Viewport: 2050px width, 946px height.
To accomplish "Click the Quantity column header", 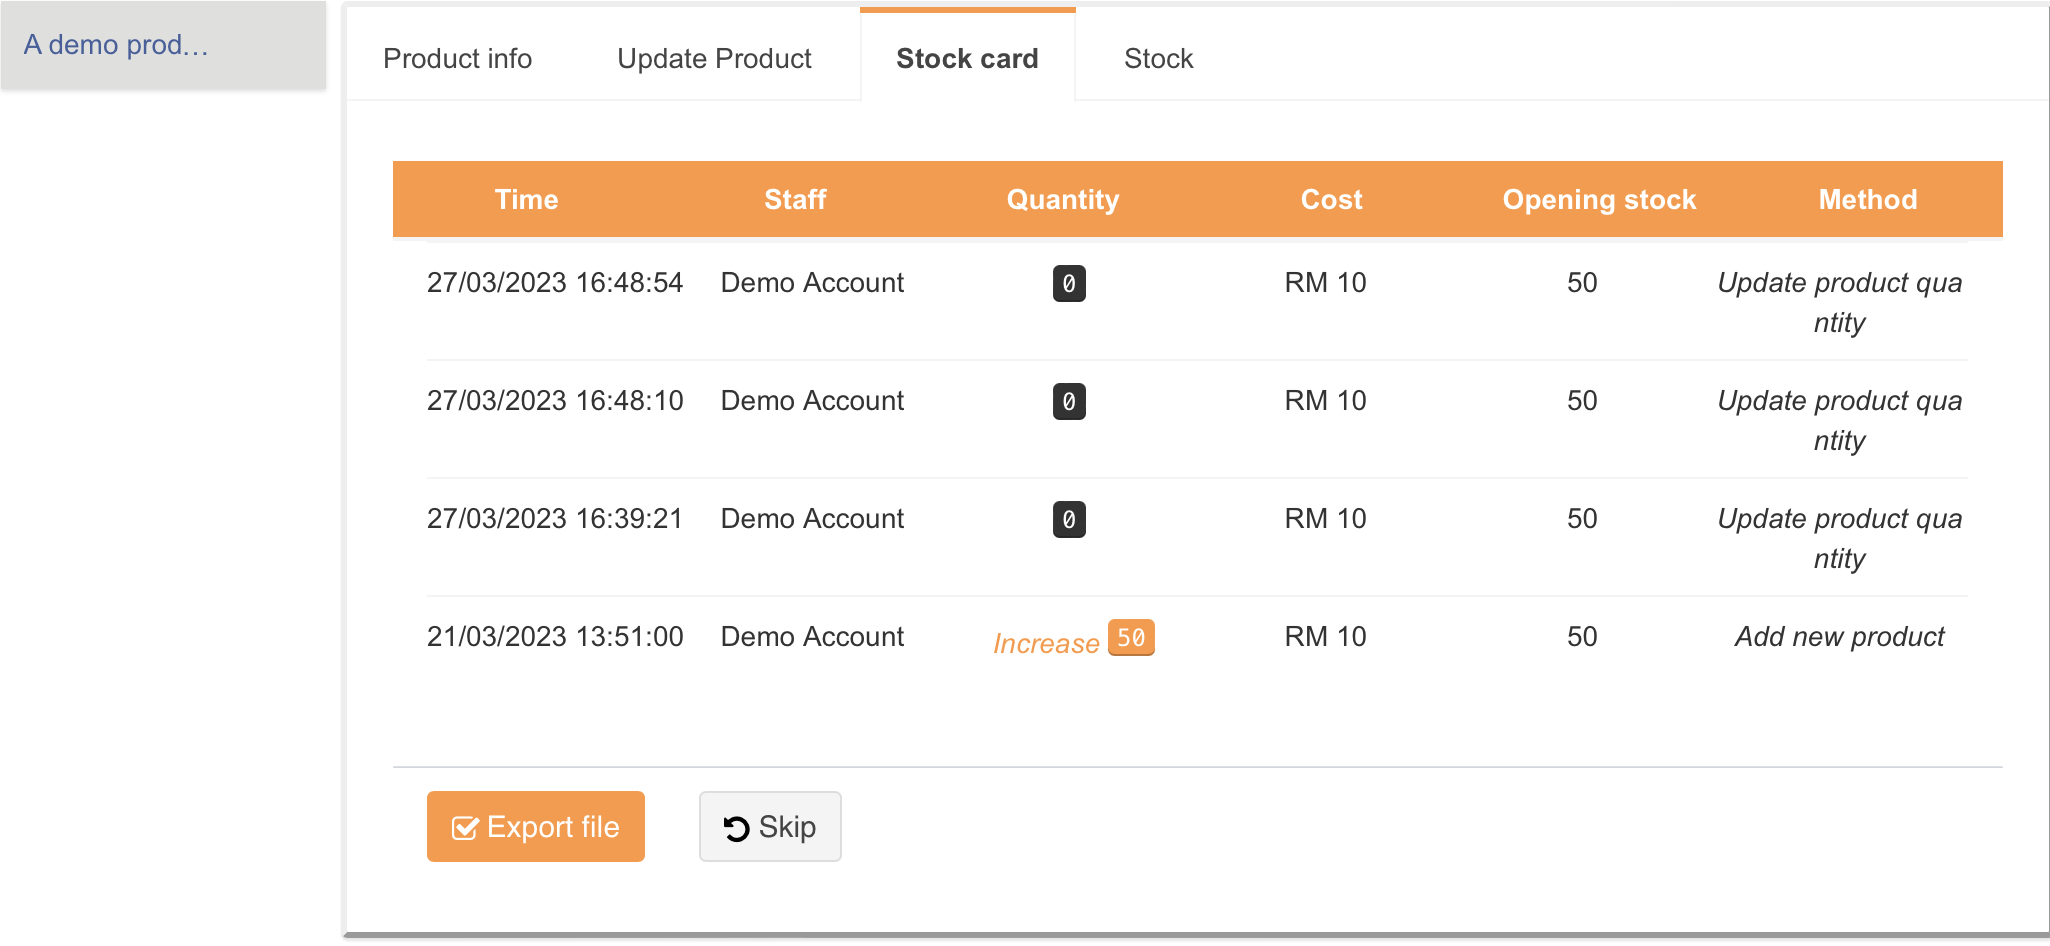I will coord(1063,200).
